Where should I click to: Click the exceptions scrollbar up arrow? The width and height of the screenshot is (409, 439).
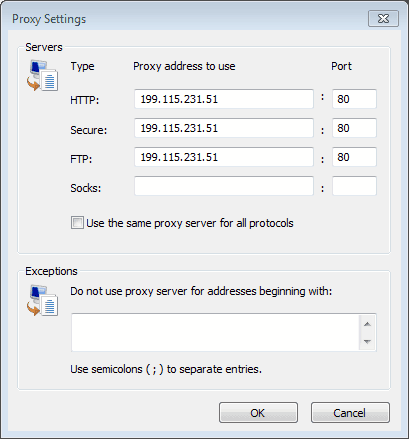tap(368, 324)
